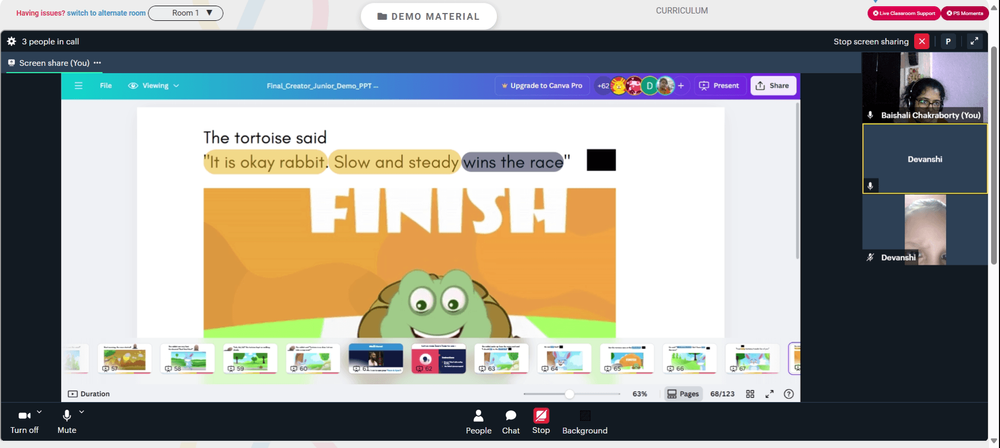Open the People panel

[x=478, y=422]
